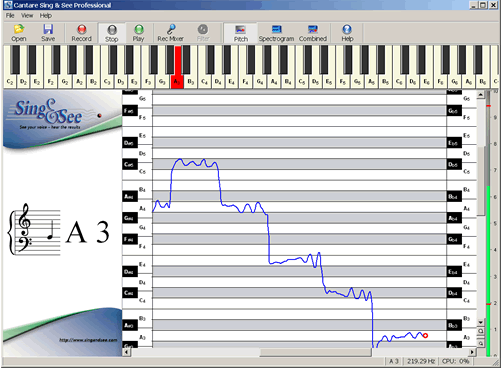Viewport: 501px width, 368px height.
Task: Play the A4 piano key
Action: coord(274,82)
